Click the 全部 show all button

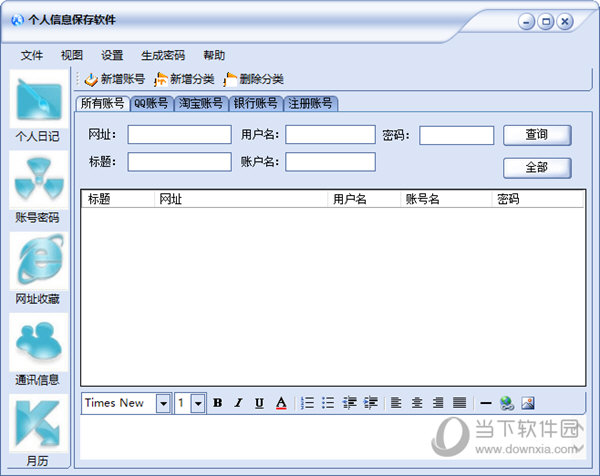(x=537, y=168)
